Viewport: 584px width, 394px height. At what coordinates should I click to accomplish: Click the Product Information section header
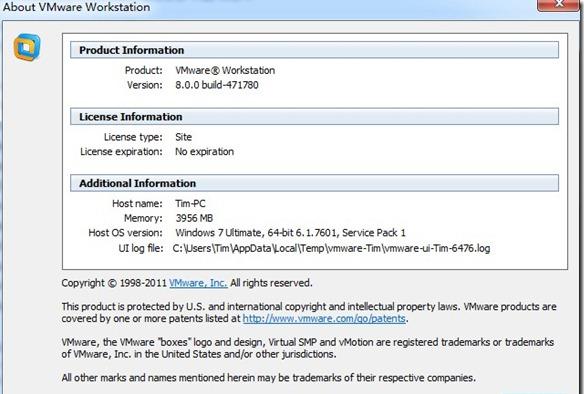[314, 50]
